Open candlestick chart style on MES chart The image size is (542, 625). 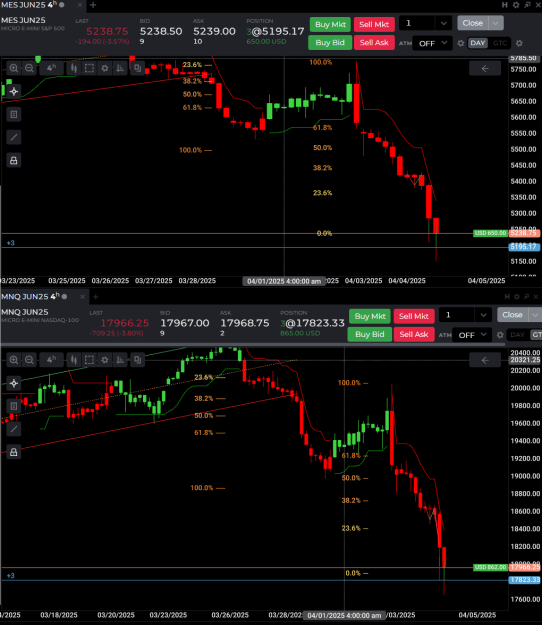click(x=74, y=68)
